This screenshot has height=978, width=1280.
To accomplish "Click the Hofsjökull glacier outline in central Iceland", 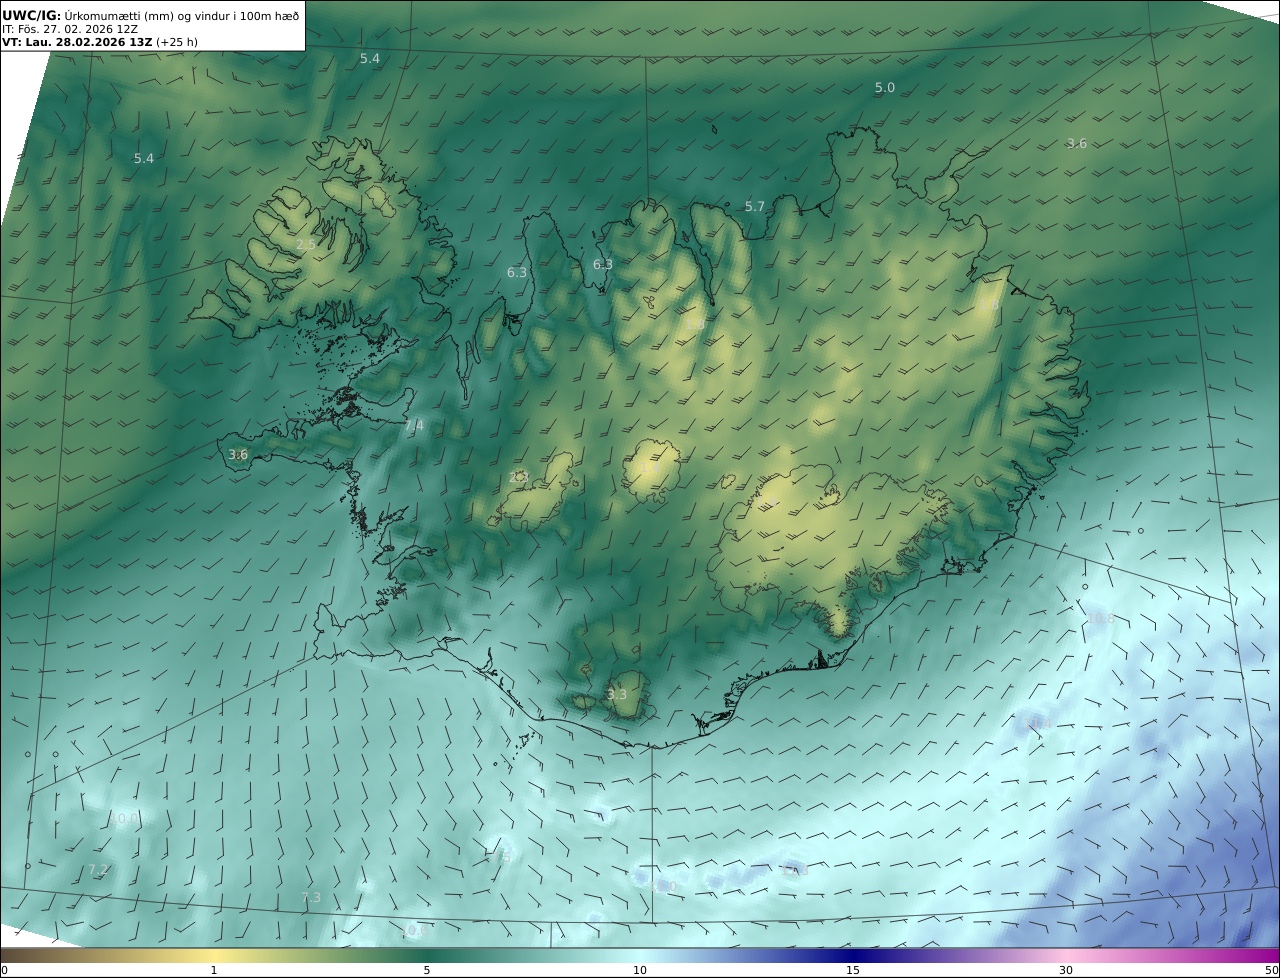I will coord(652,468).
